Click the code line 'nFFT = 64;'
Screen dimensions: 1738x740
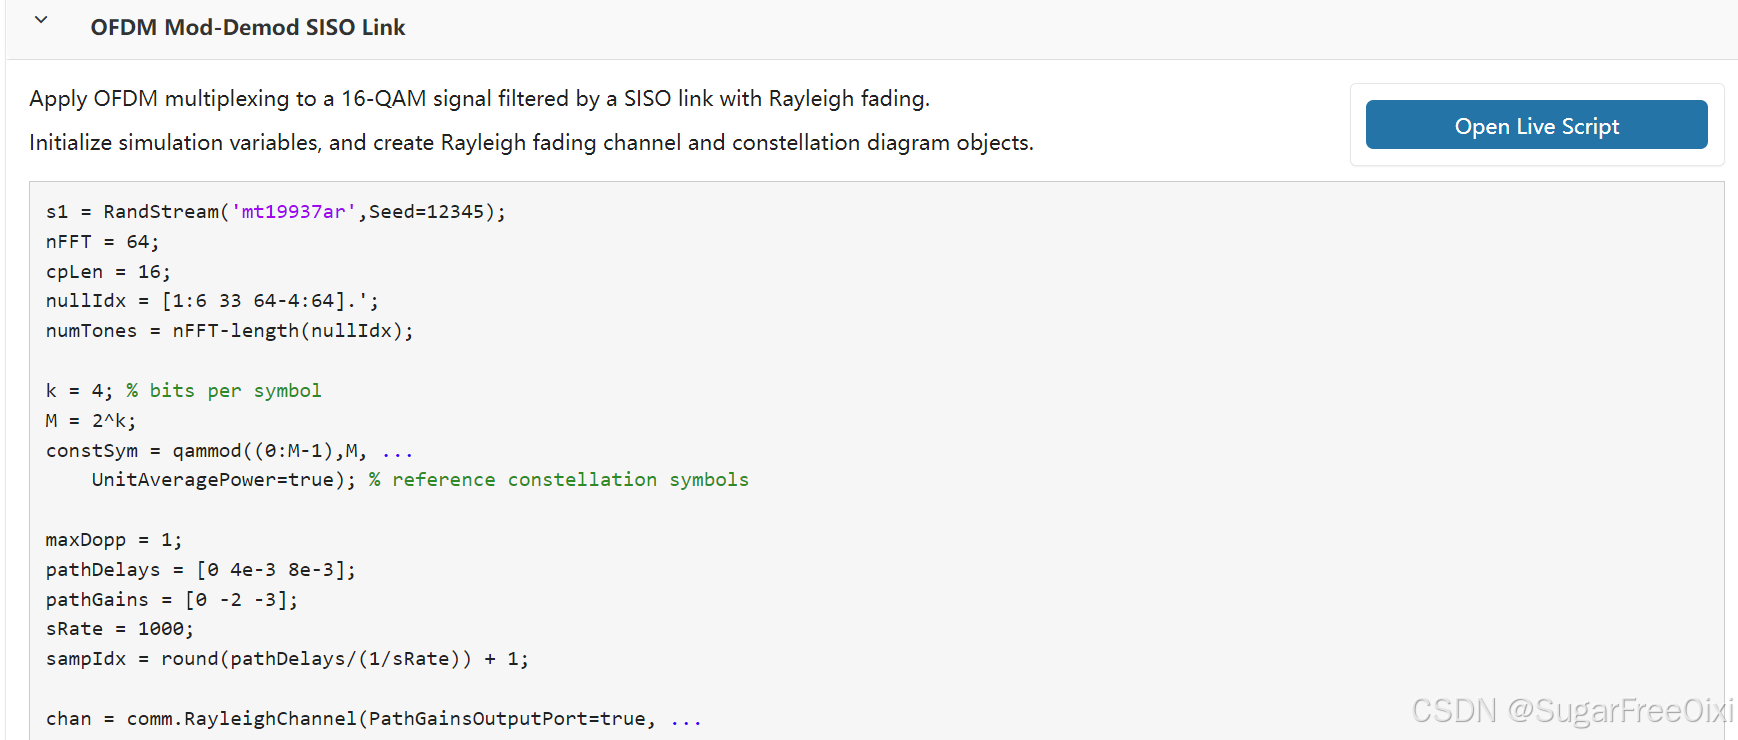[x=102, y=242]
